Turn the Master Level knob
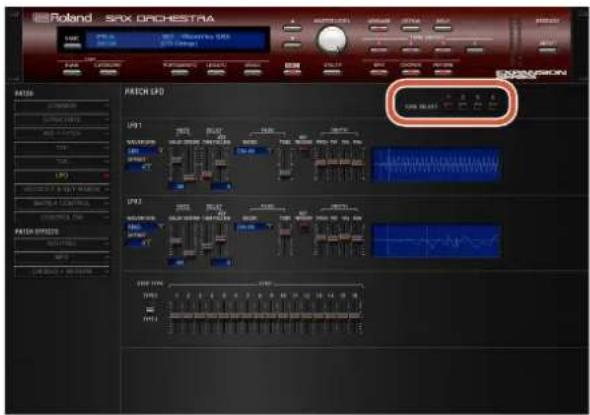 point(331,39)
